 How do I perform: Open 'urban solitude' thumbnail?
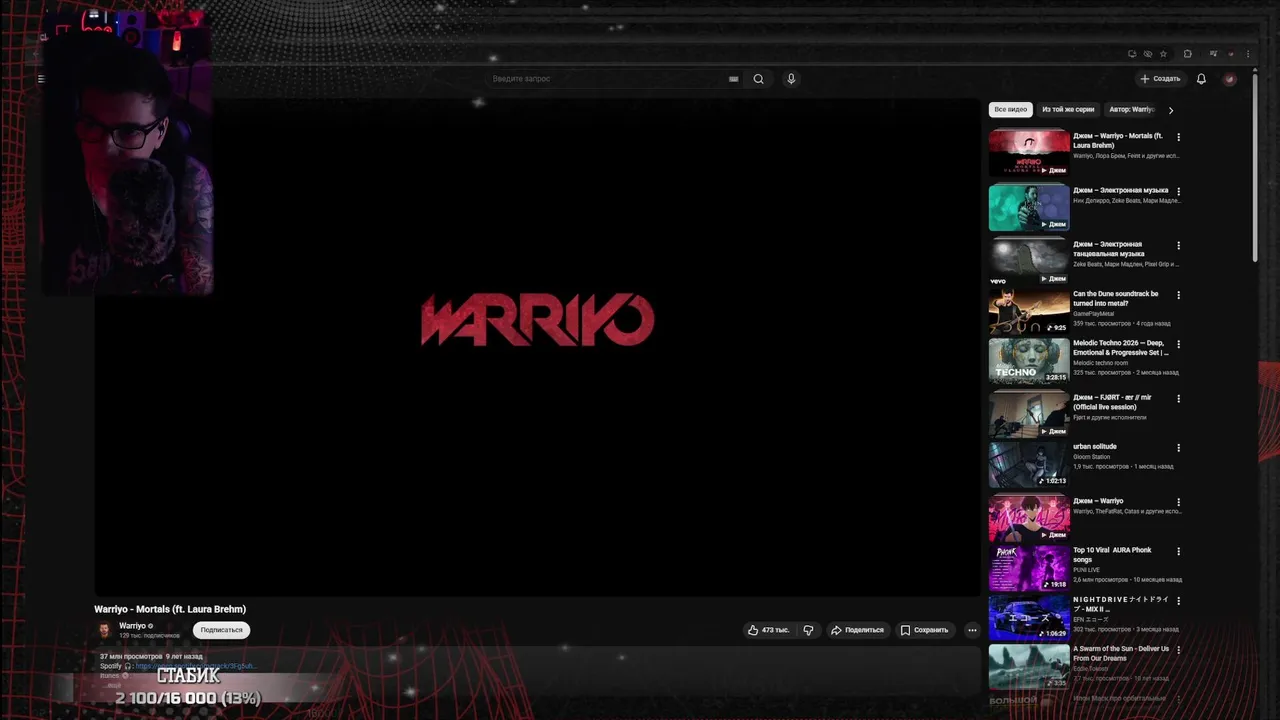[x=1029, y=464]
